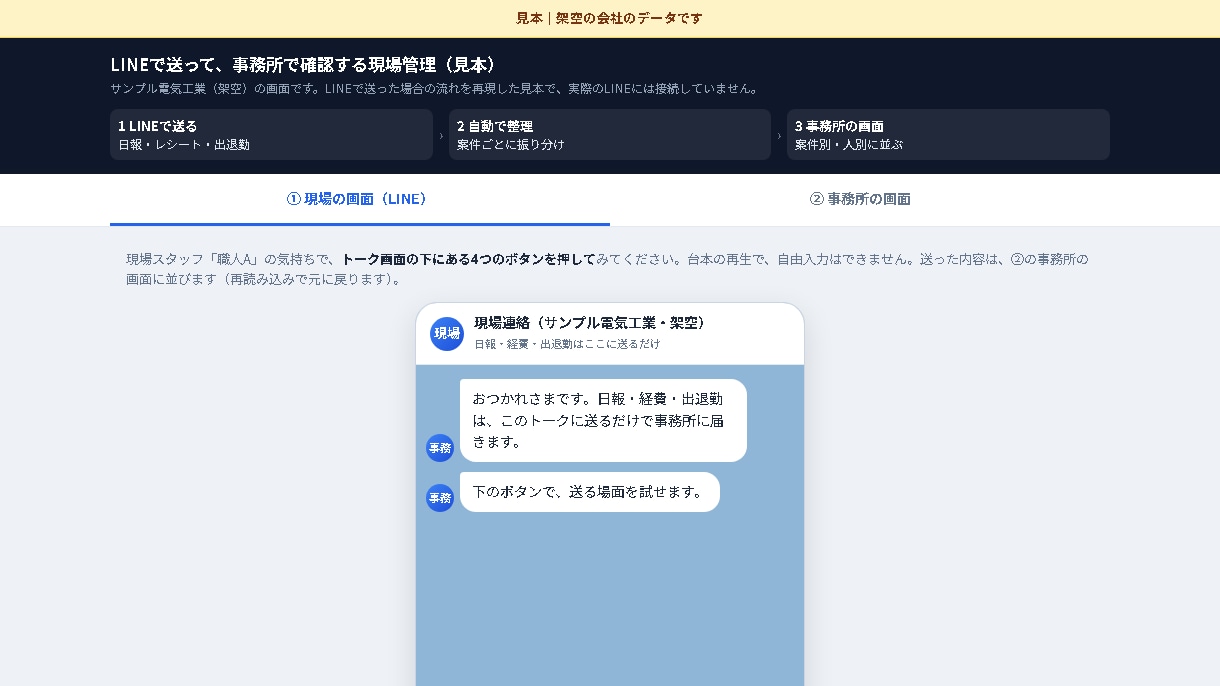Screen dimensions: 1220x686
Task: Select the 3 事務所の画面 step card
Action: click(x=948, y=135)
